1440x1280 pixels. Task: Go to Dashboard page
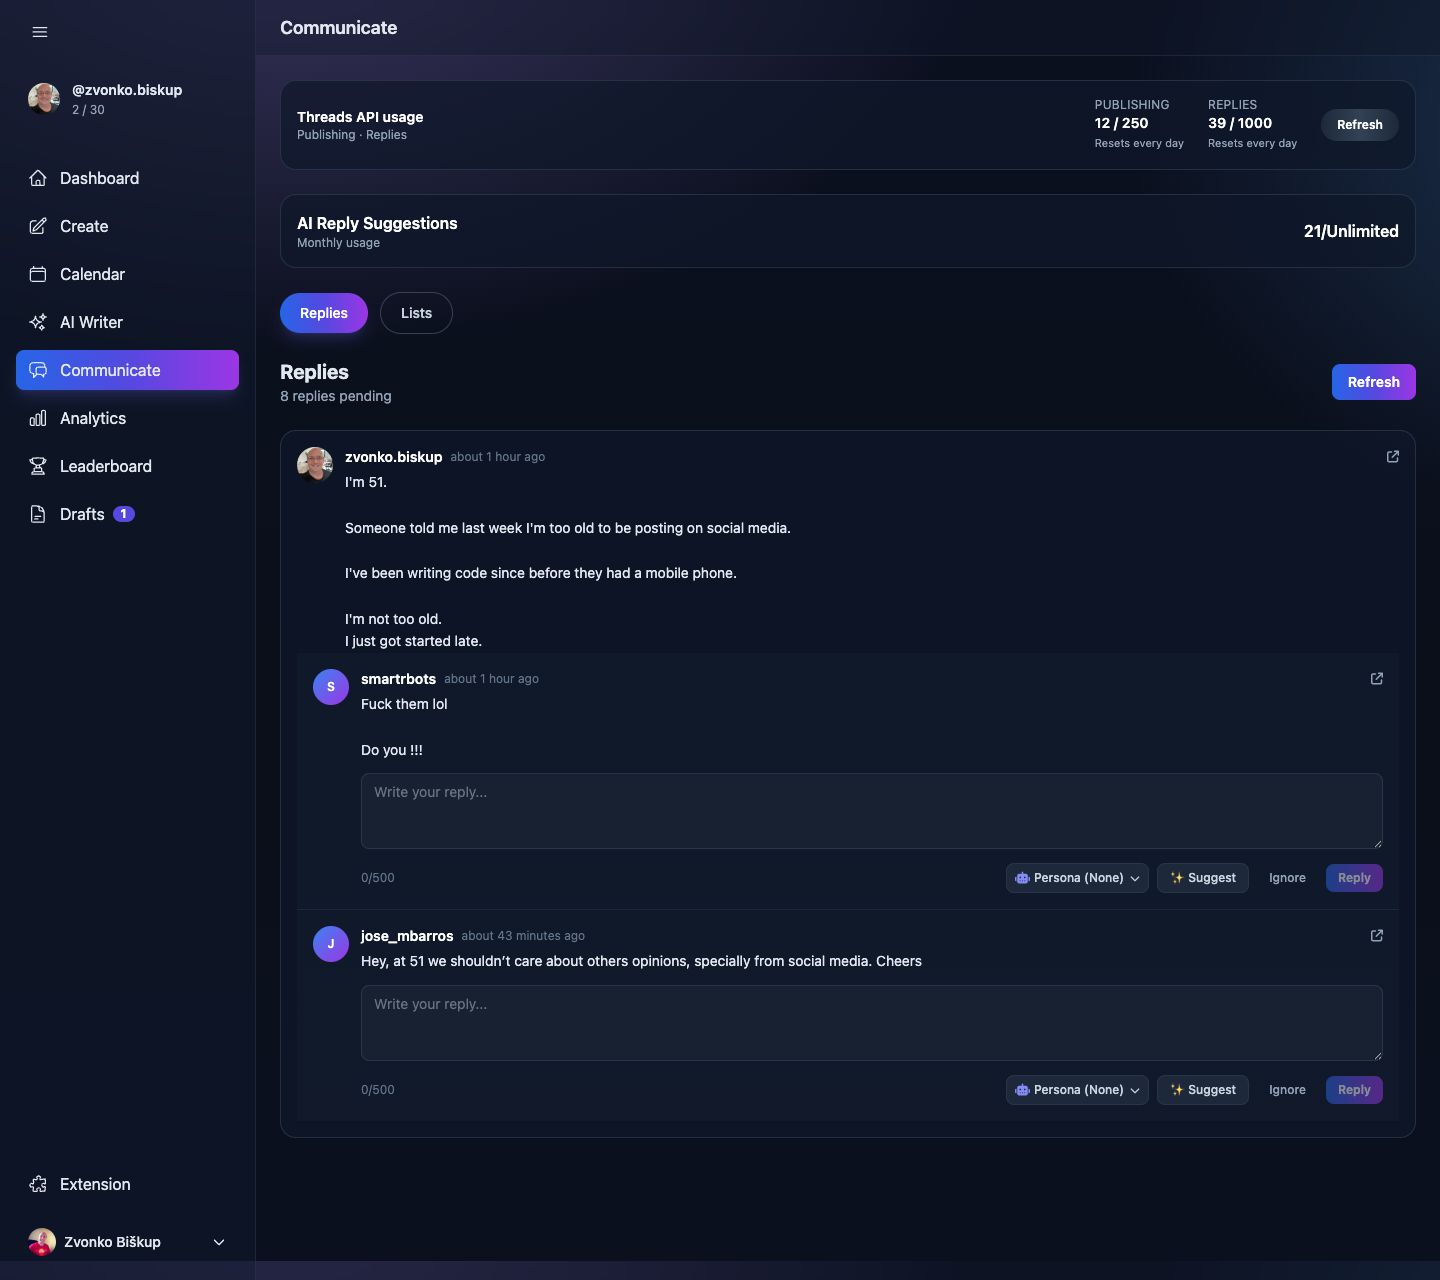127,178
